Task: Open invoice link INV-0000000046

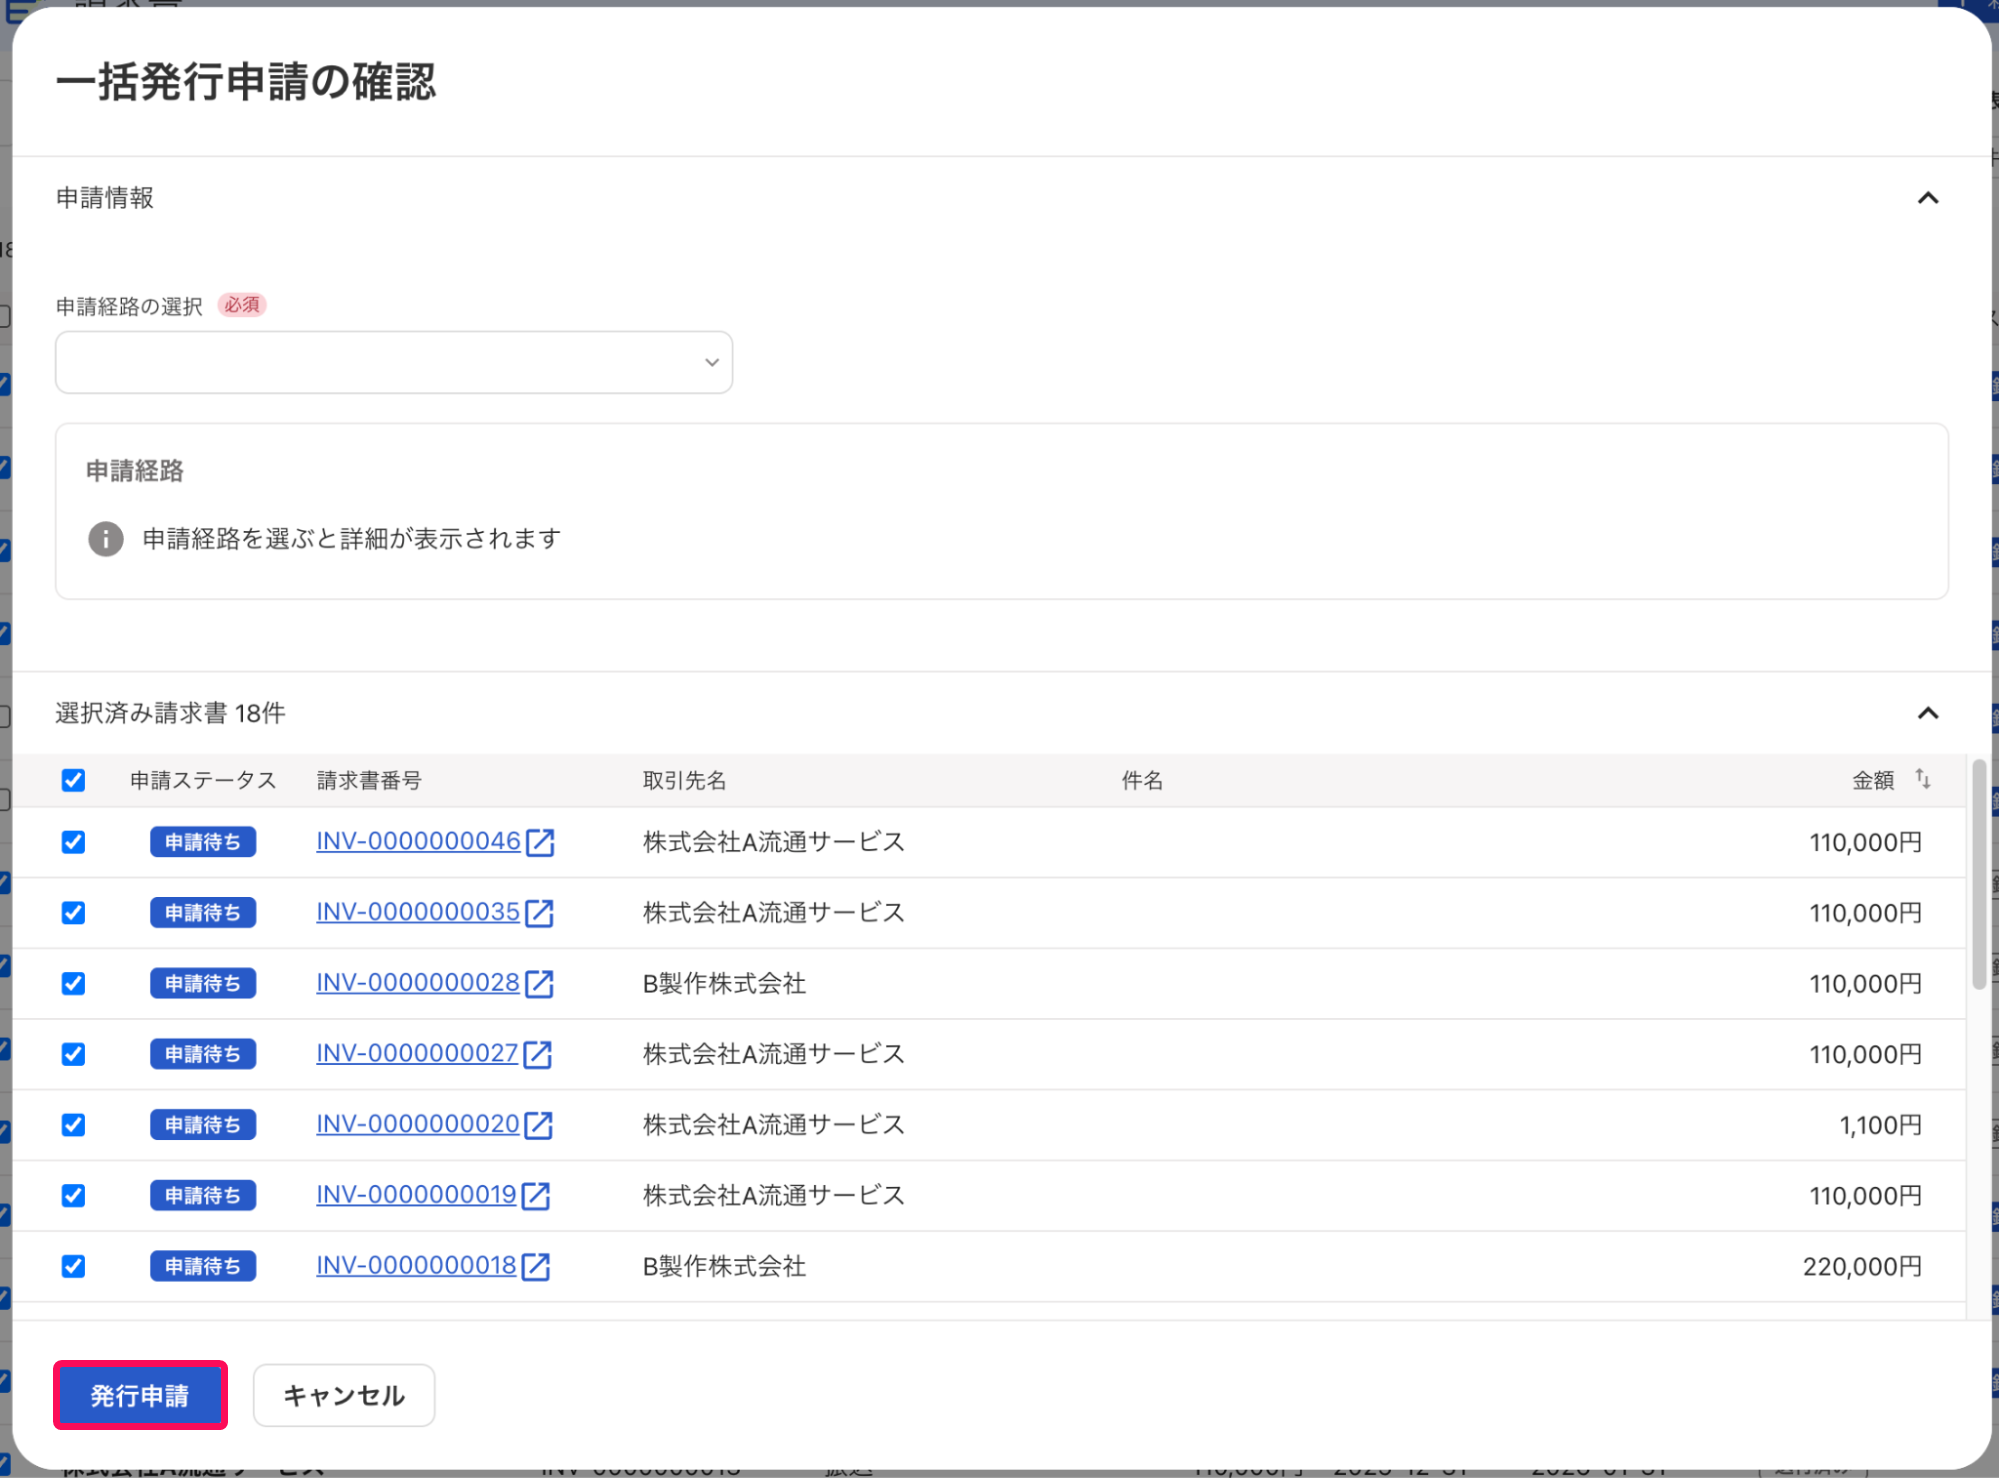Action: click(x=419, y=842)
